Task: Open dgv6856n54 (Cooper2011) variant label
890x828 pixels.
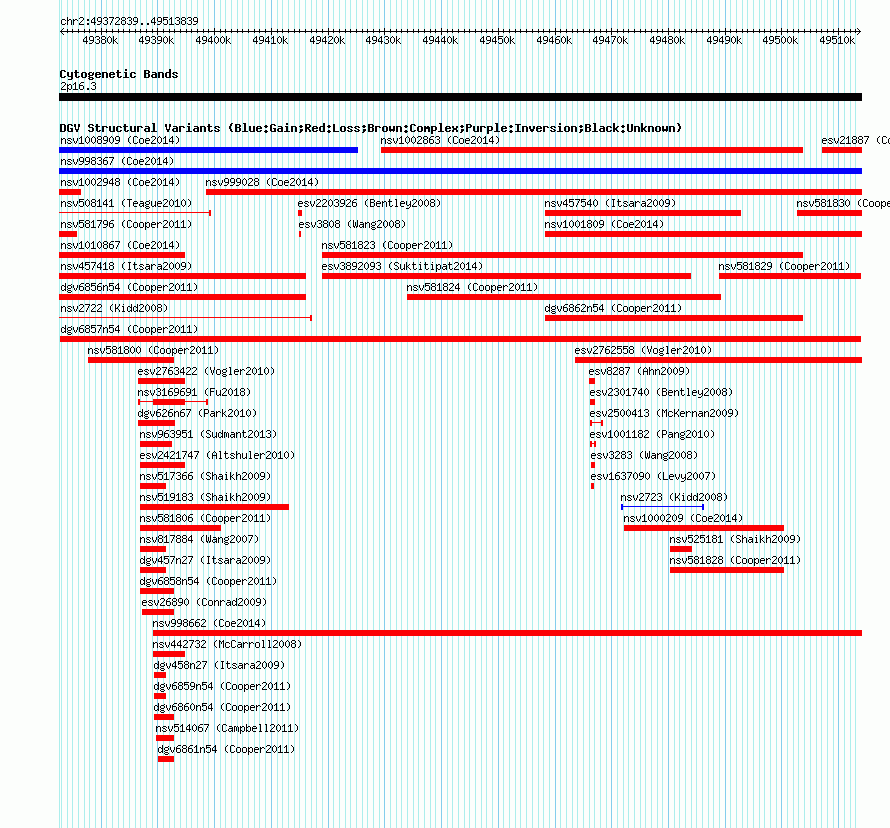Action: (x=129, y=287)
